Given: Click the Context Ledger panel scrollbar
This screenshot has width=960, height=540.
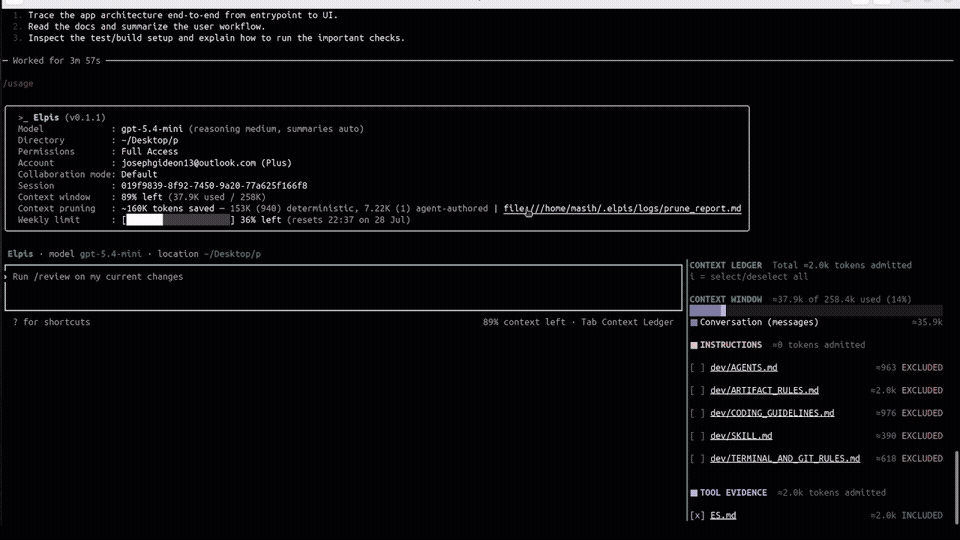Looking at the screenshot, I should click(x=956, y=487).
